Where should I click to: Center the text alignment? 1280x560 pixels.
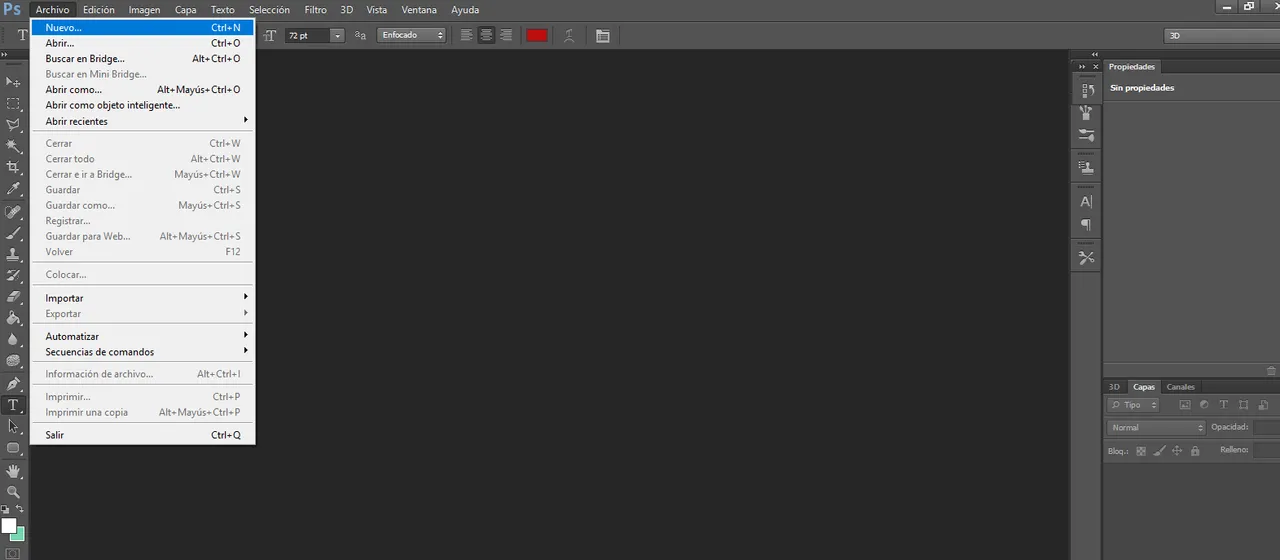(x=486, y=35)
